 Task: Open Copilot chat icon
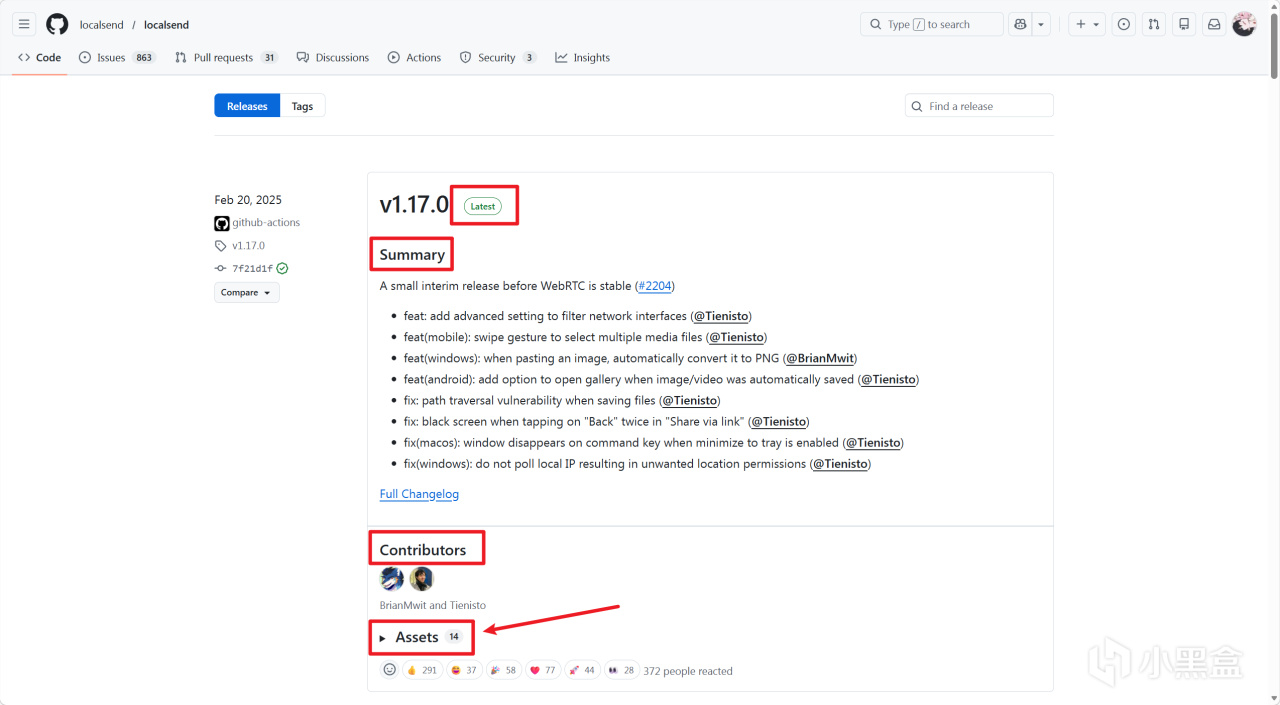1020,24
